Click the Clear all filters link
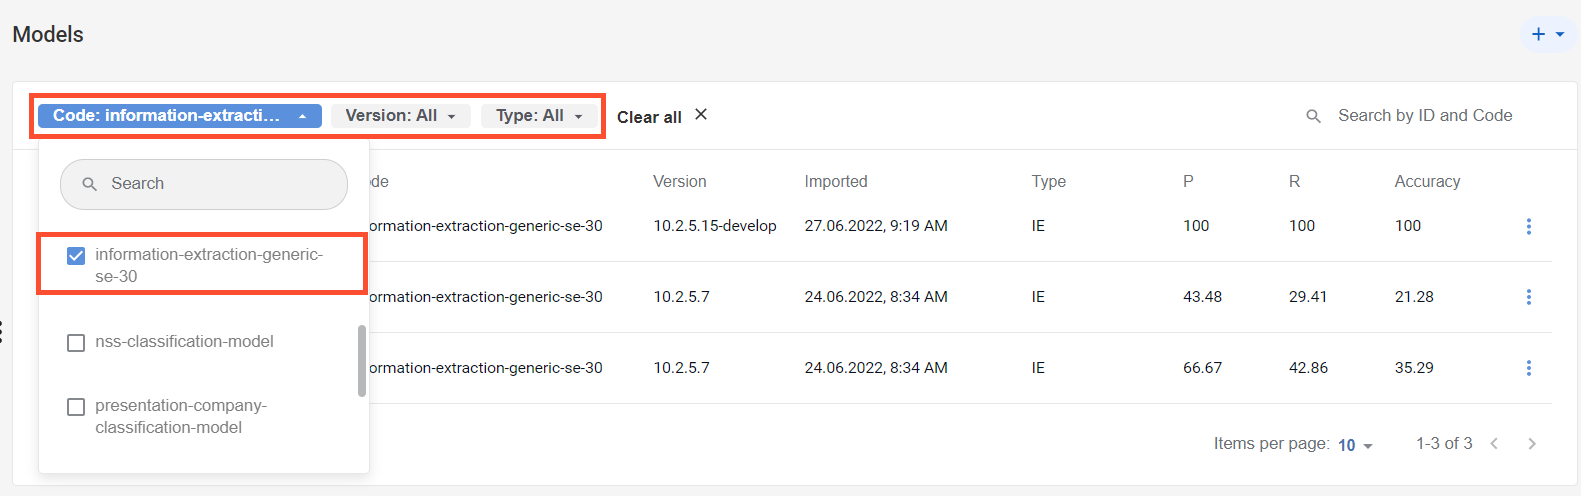1581x496 pixels. [649, 117]
